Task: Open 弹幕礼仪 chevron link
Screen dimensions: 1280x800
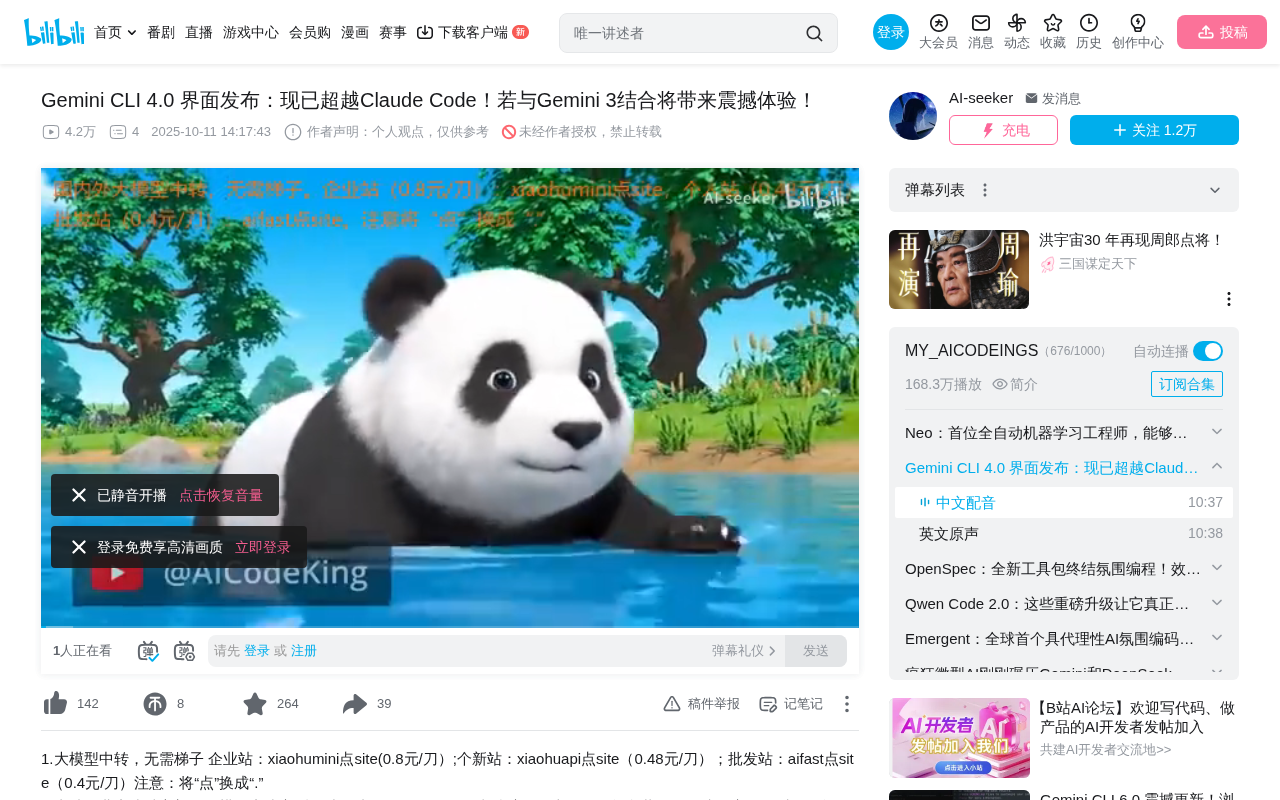Action: 745,651
